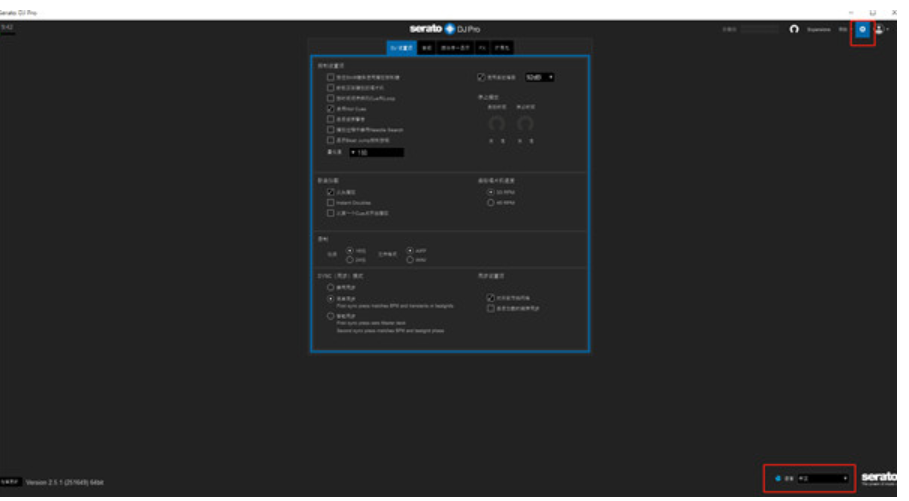Select WAV recording file format
This screenshot has width=909, height=501.
pos(410,260)
